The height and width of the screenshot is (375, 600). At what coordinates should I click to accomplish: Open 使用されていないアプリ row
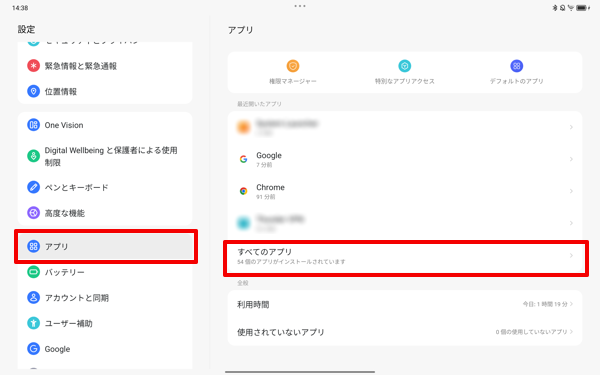(x=405, y=332)
